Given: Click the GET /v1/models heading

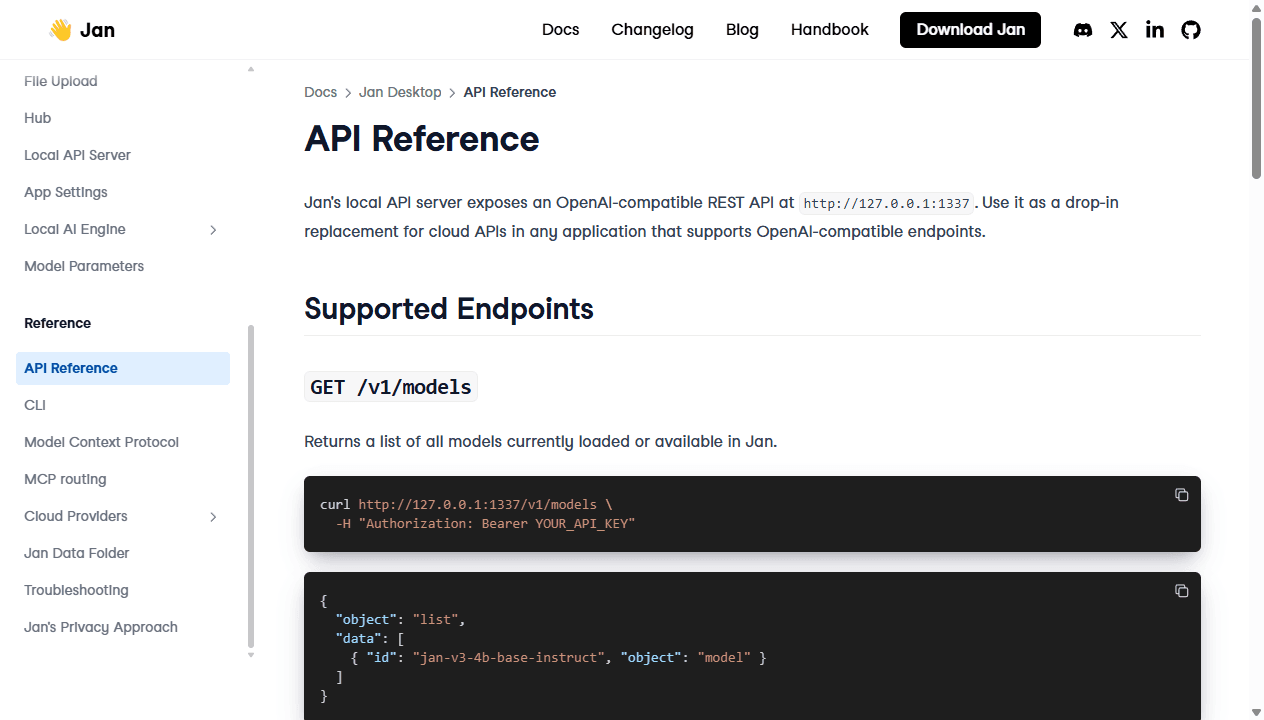Looking at the screenshot, I should [x=391, y=387].
